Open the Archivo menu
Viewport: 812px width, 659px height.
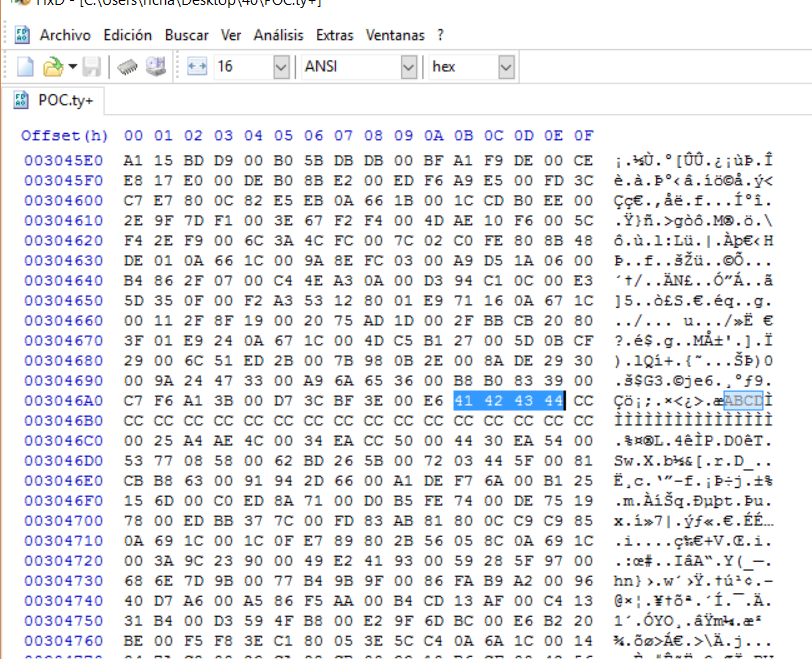click(x=65, y=35)
